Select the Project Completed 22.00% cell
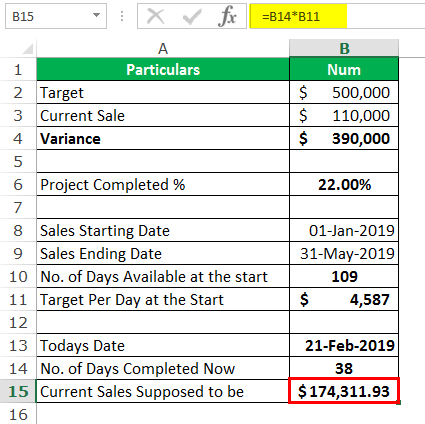This screenshot has height=424, width=425. (344, 184)
